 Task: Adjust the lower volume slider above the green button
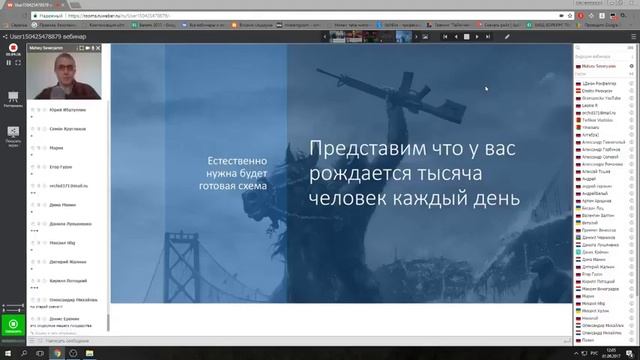13,310
